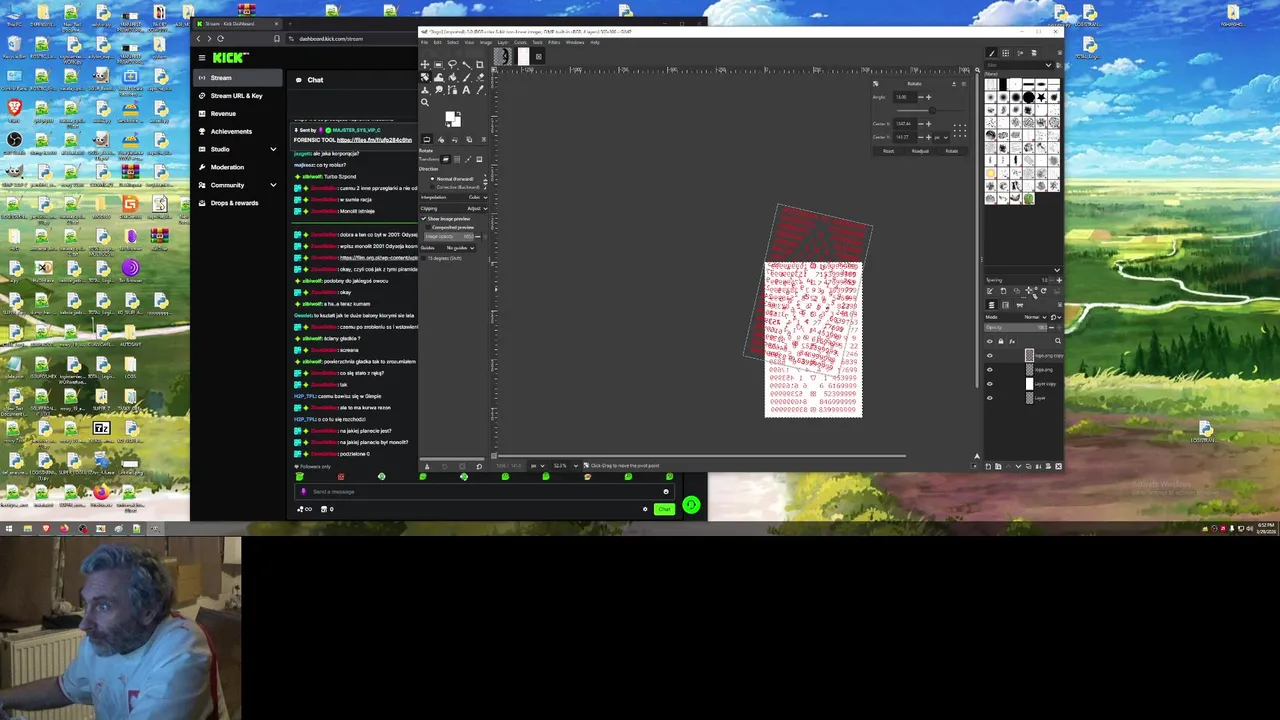Select the Fuzzy Select wand tool

pyautogui.click(x=467, y=64)
